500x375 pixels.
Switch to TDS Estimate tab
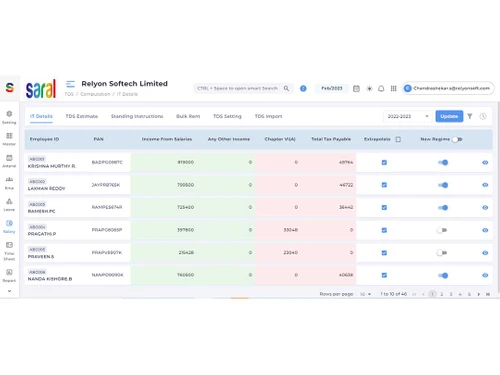(x=82, y=116)
